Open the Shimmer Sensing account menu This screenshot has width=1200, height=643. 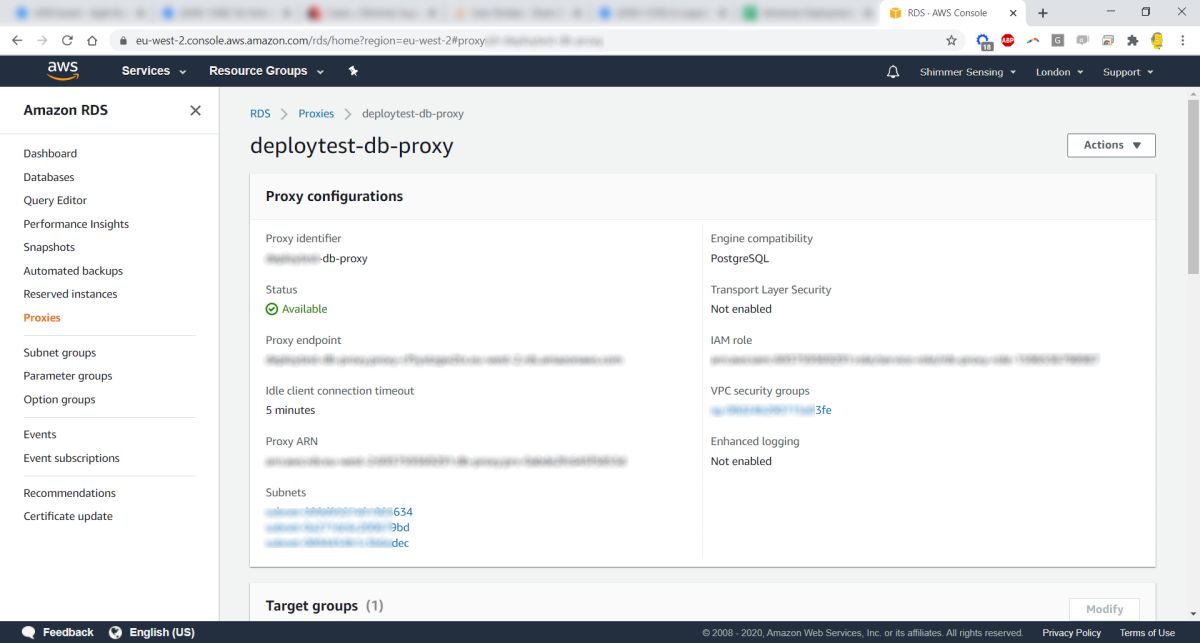968,72
